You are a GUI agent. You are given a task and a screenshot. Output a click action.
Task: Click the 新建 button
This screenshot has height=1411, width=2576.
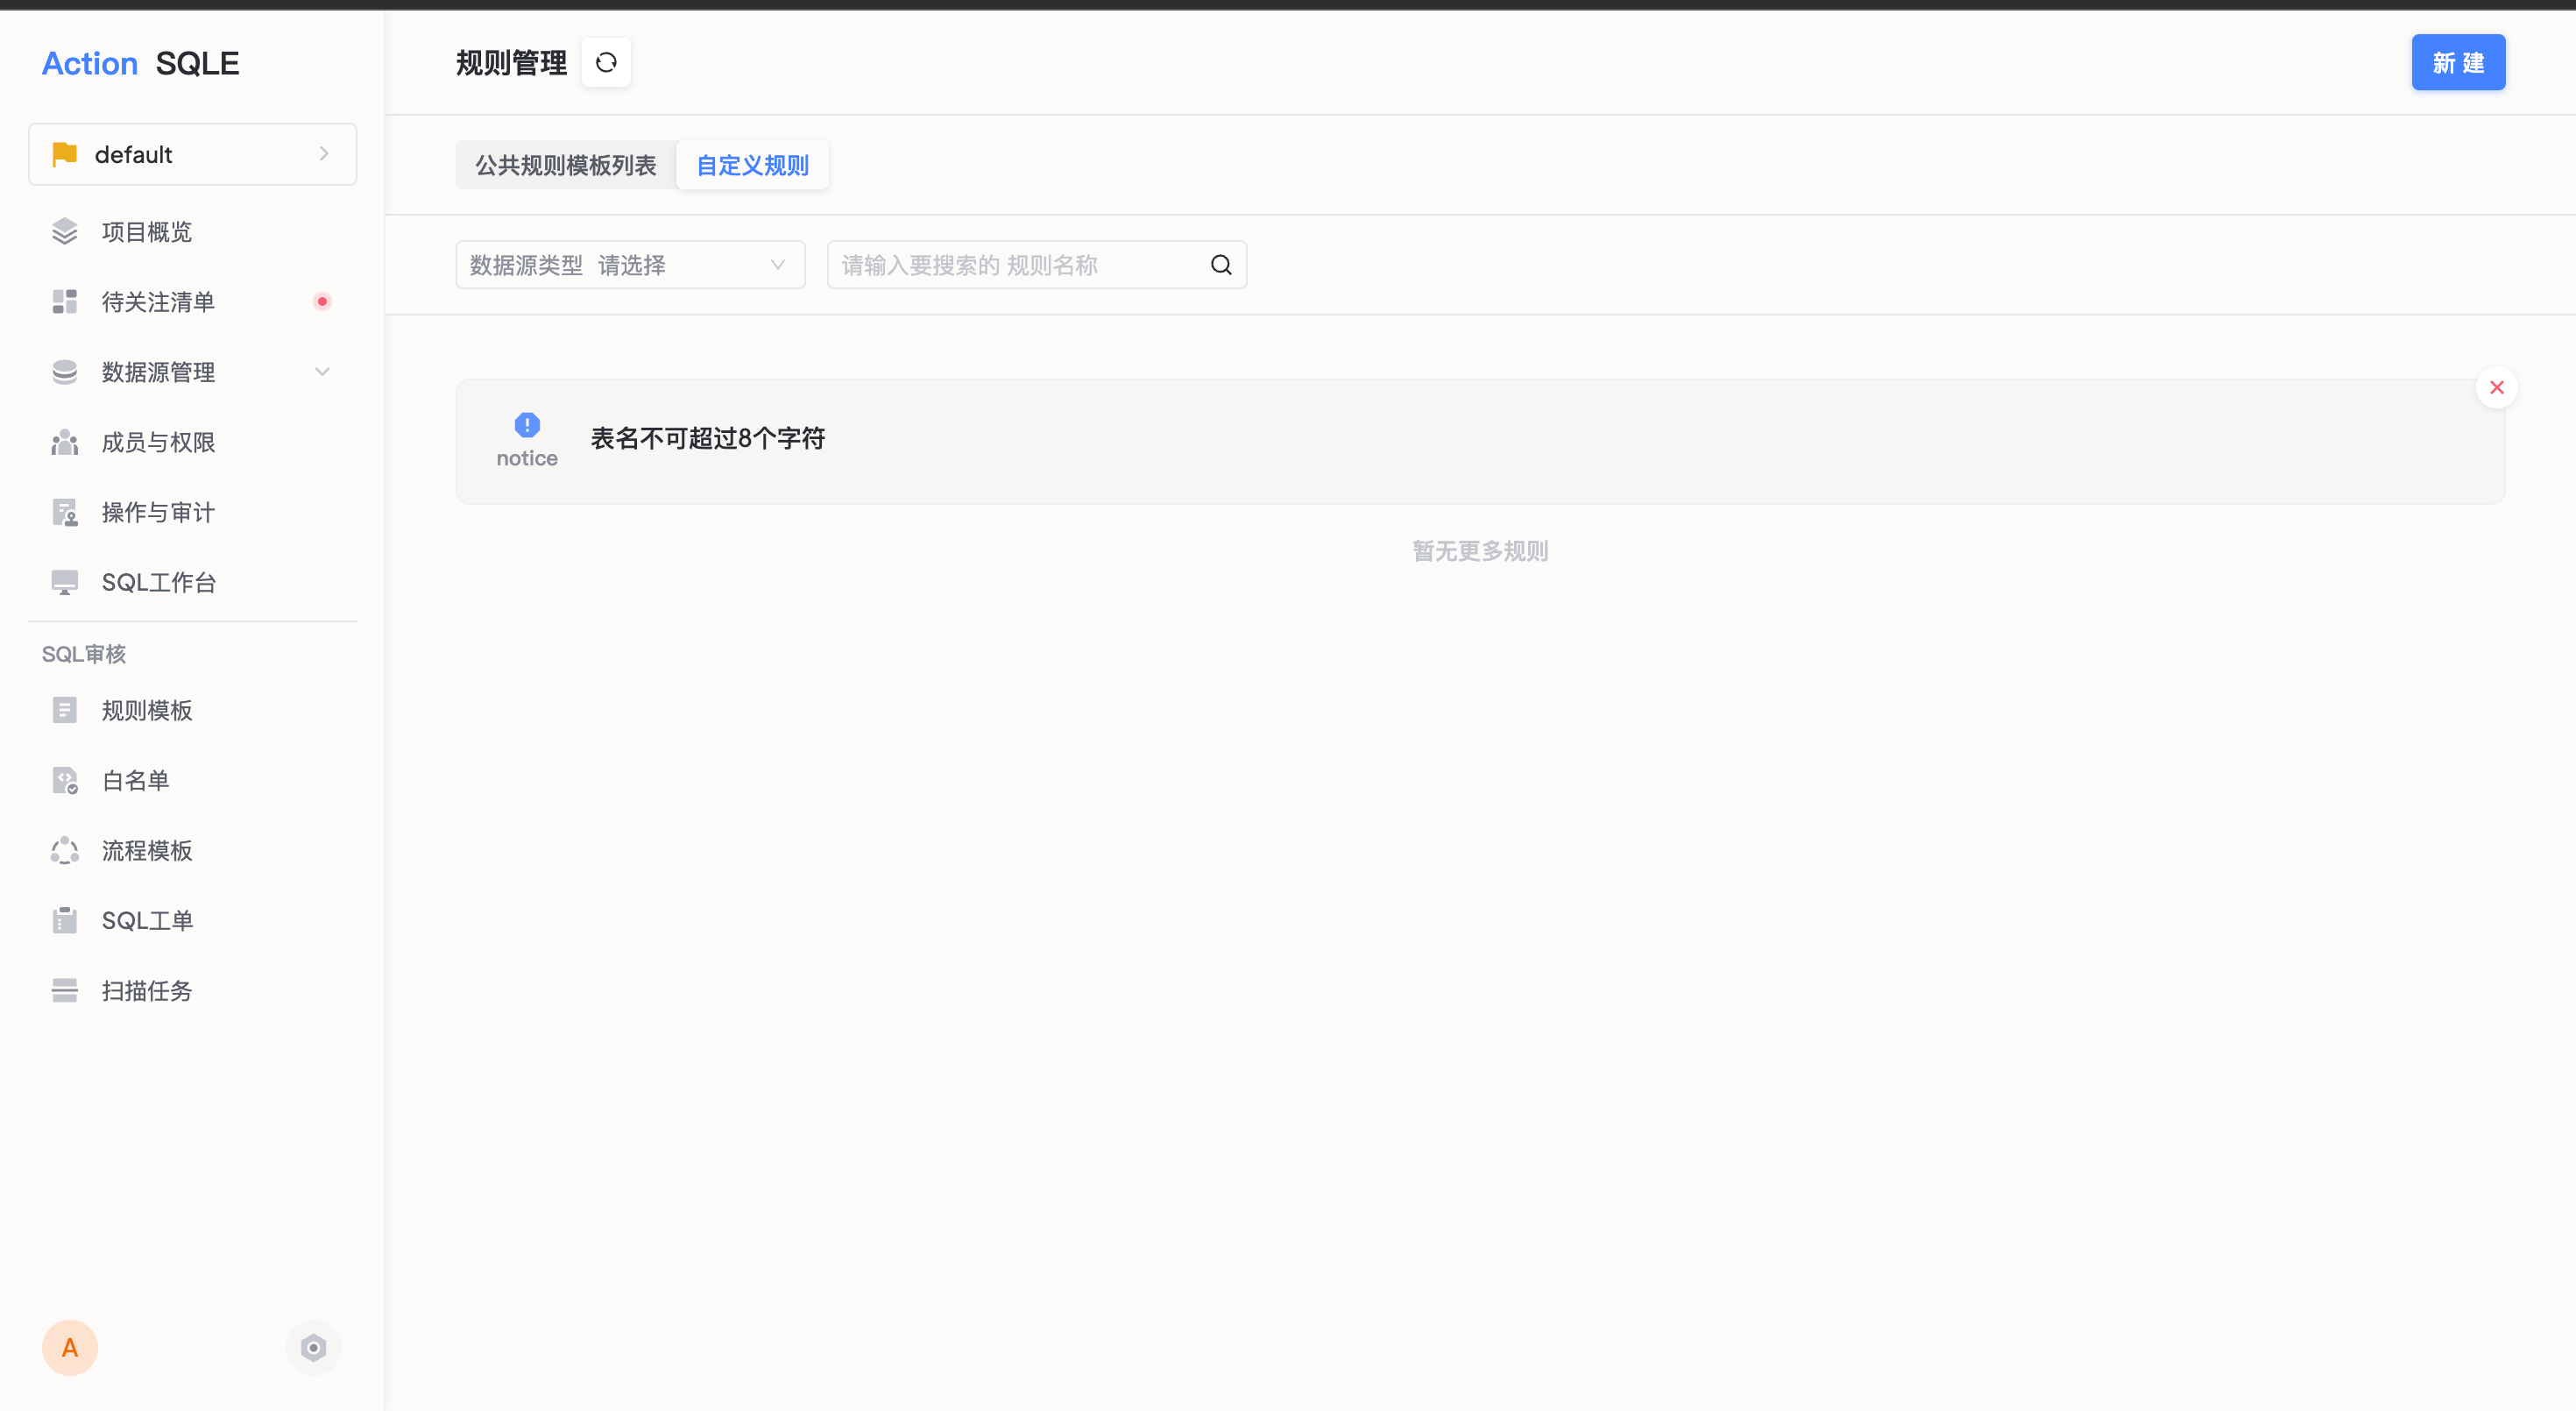[2458, 63]
